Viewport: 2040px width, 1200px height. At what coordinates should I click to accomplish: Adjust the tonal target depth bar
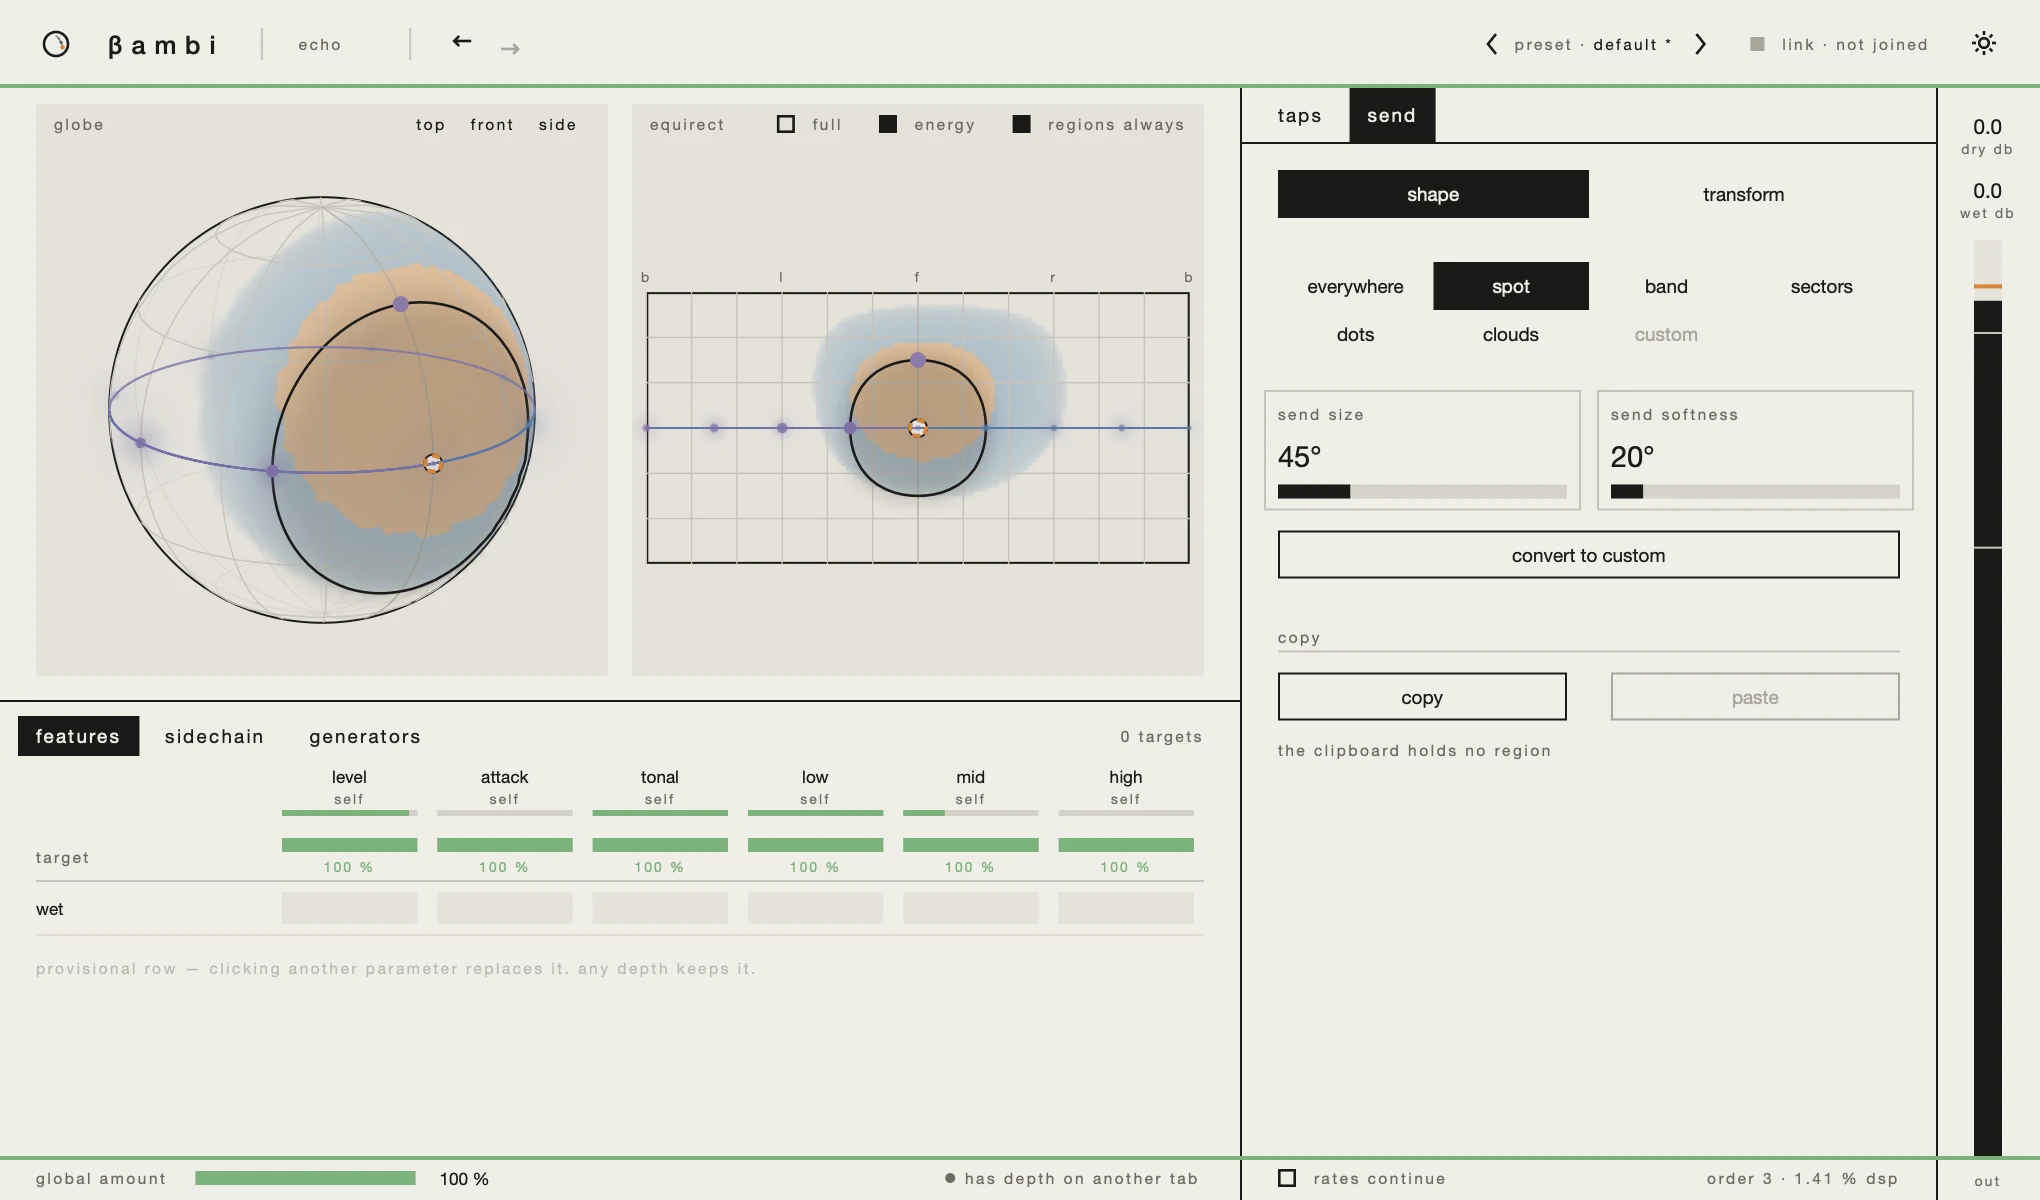point(660,845)
